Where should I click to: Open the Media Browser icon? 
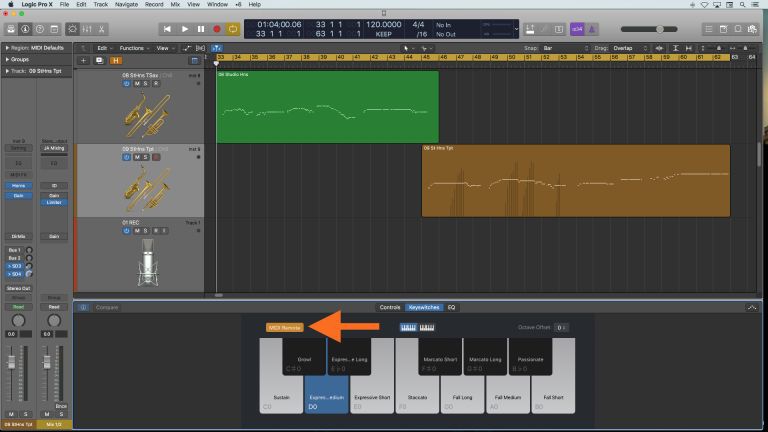point(752,29)
